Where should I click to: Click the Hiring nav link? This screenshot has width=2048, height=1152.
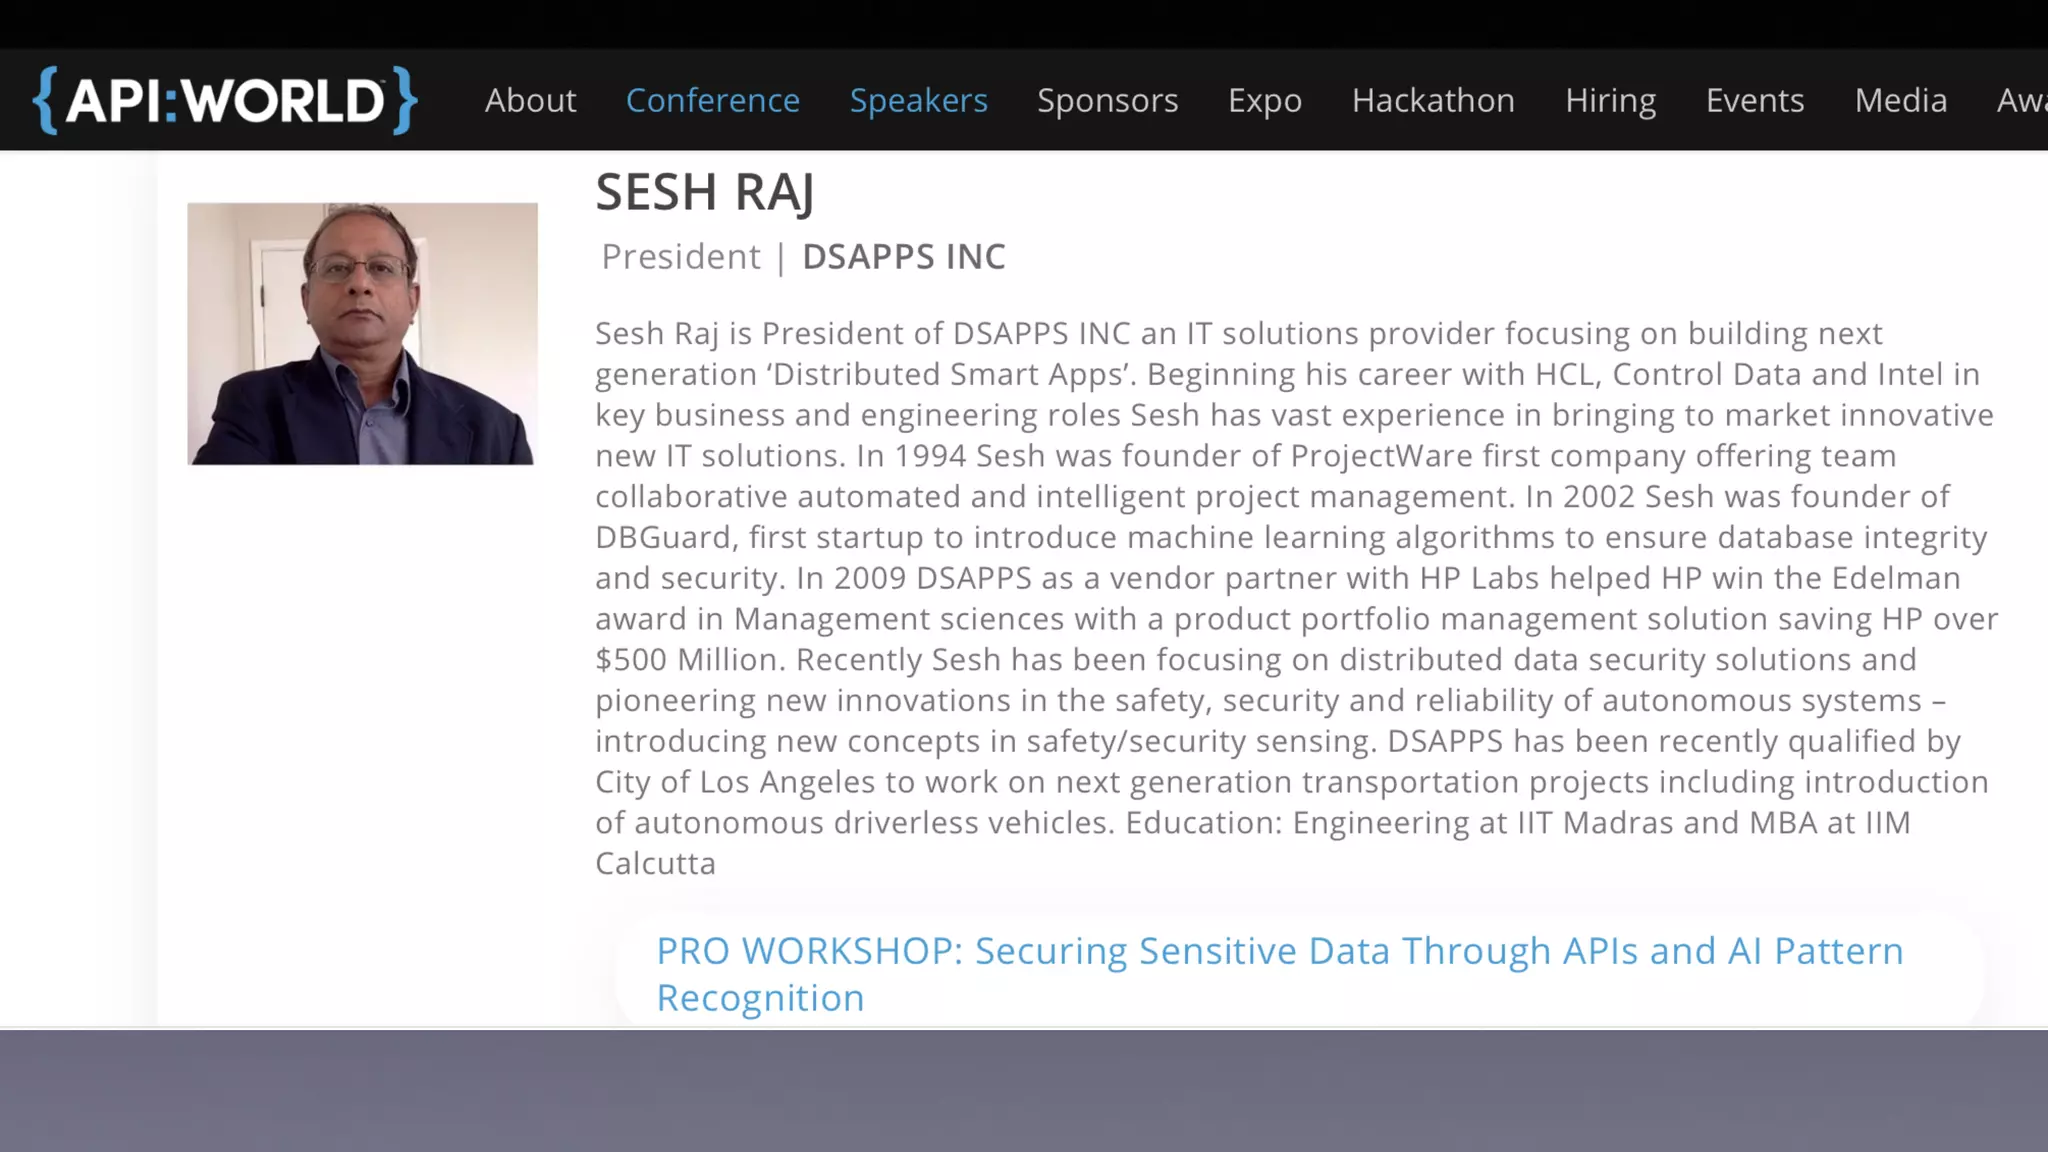coord(1610,100)
